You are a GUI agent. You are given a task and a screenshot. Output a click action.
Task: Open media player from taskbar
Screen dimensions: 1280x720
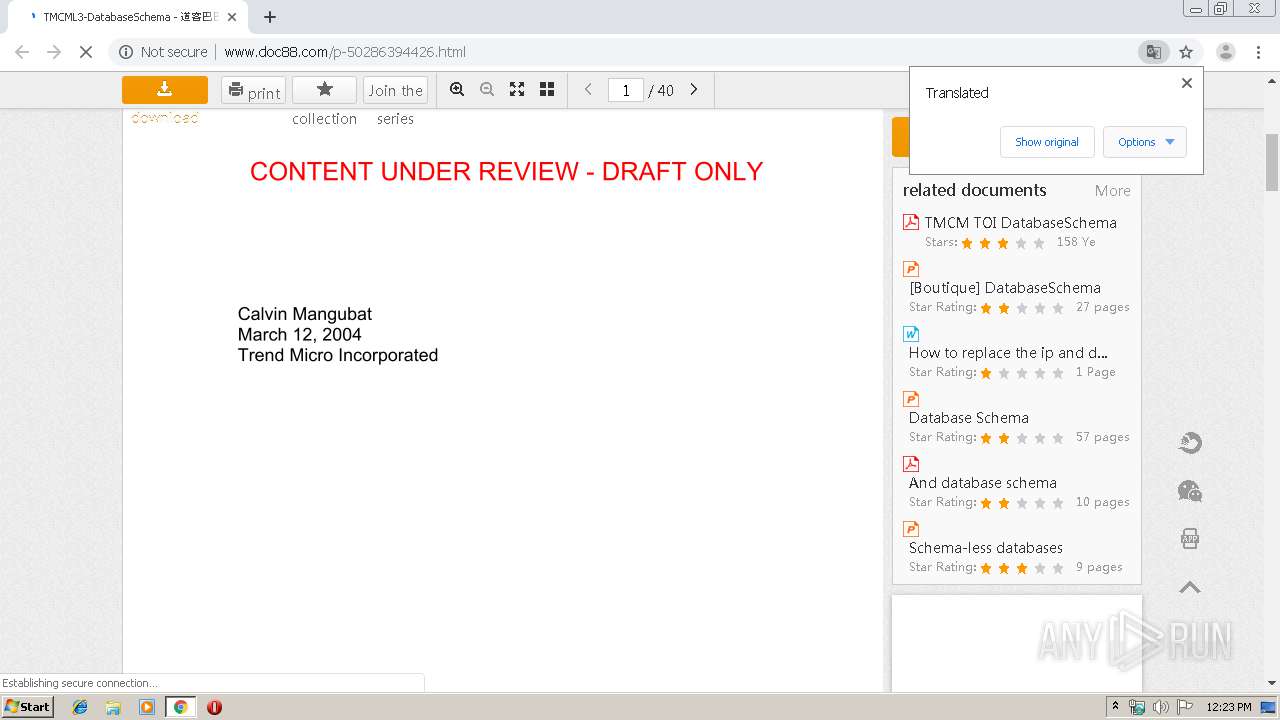click(x=147, y=707)
